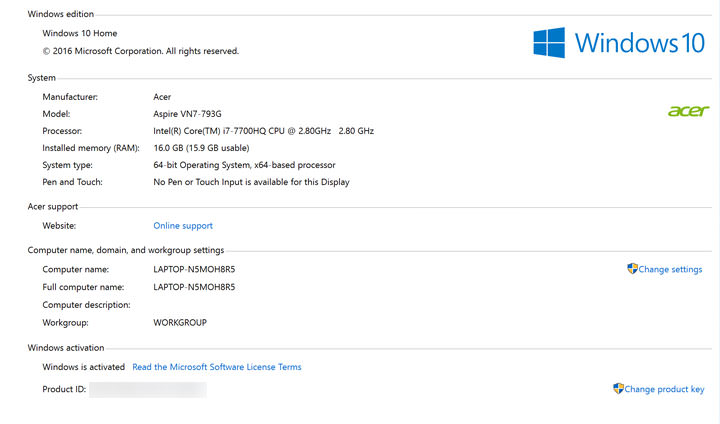
Task: Click the green Acer logo
Action: 688,111
